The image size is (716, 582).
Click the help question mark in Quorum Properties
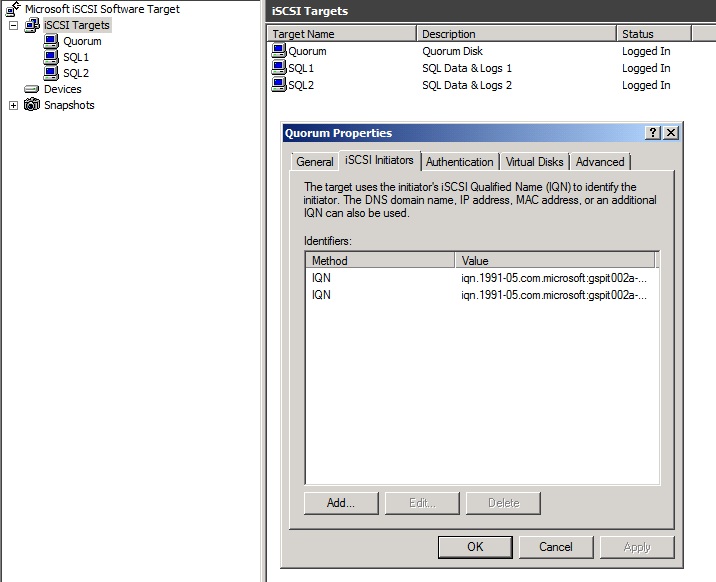click(x=653, y=133)
